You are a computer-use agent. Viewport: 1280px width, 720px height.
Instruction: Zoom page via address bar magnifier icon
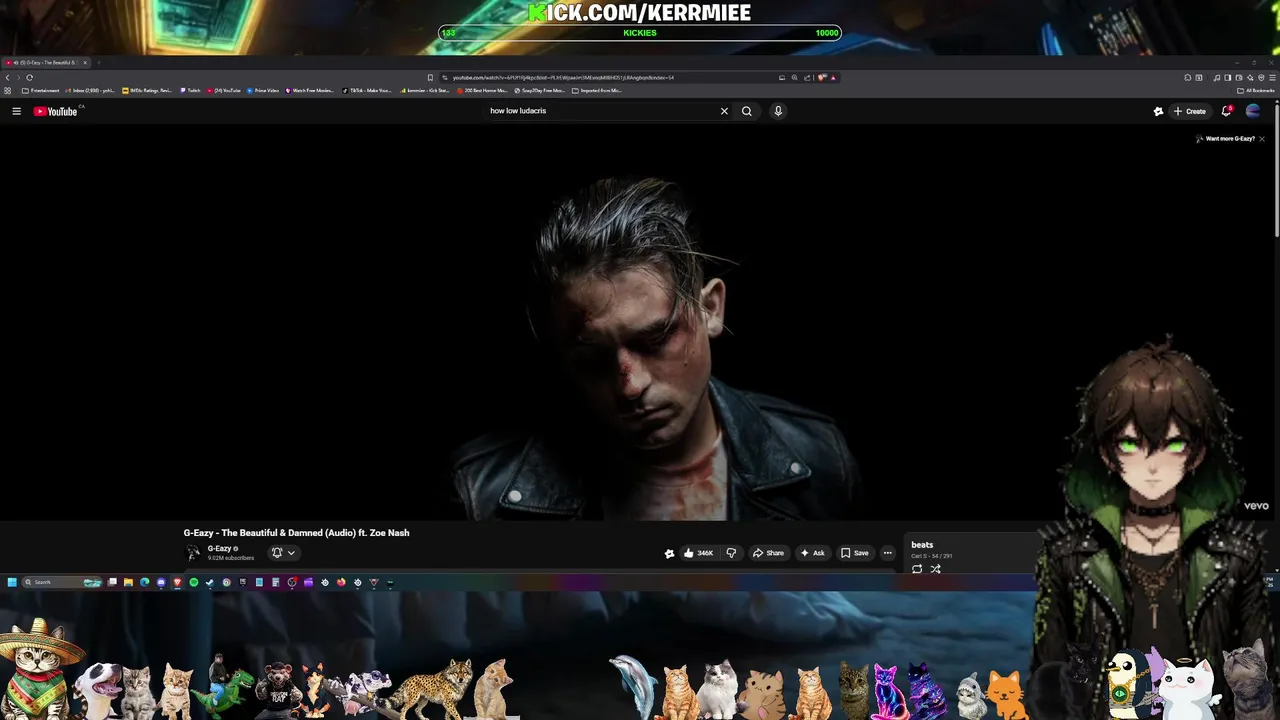(794, 77)
